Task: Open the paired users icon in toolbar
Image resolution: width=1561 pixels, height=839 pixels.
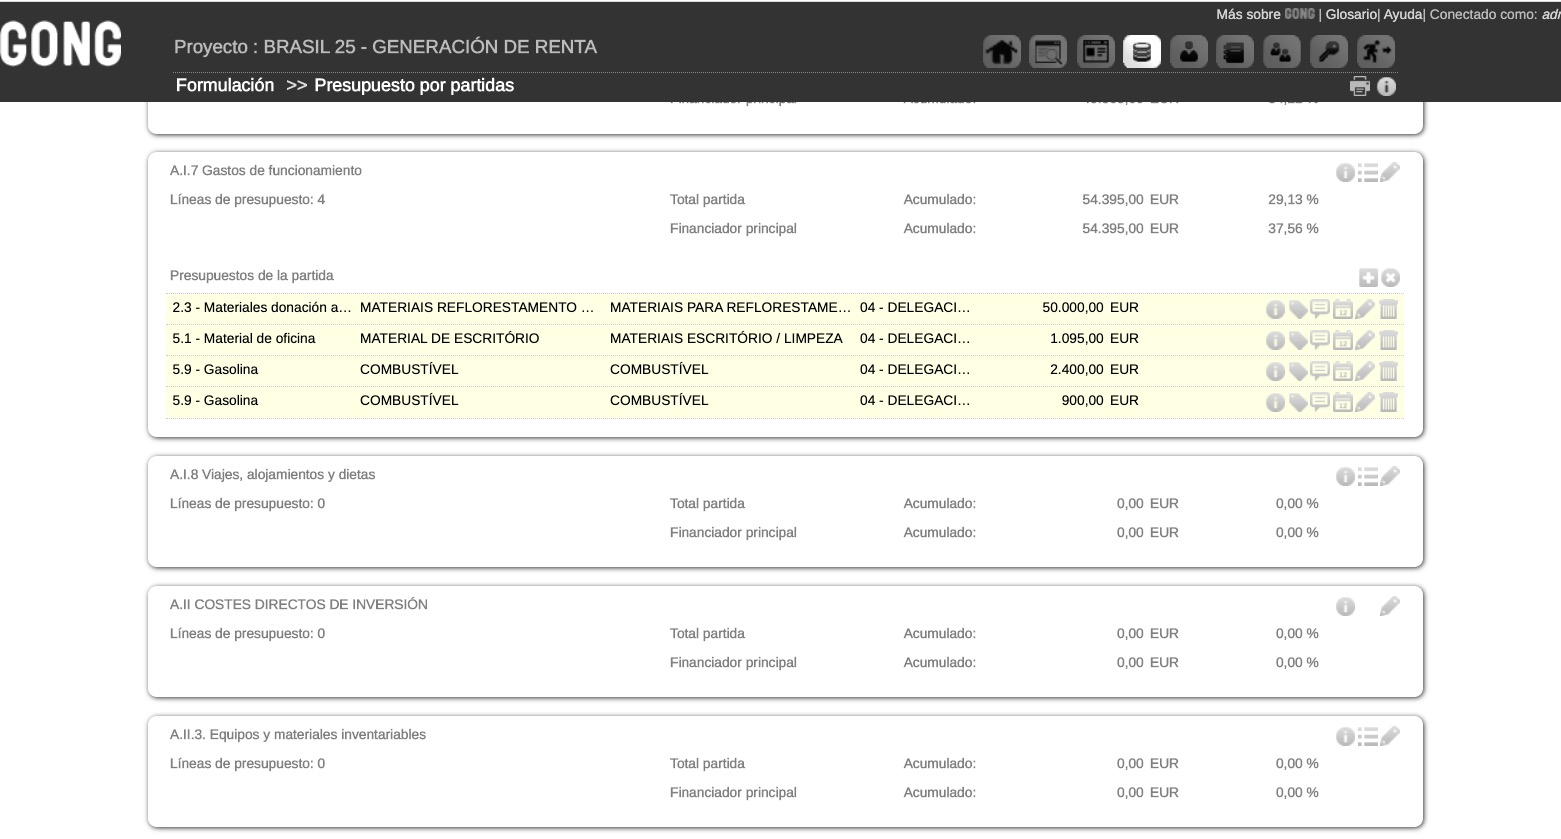Action: (x=1281, y=52)
